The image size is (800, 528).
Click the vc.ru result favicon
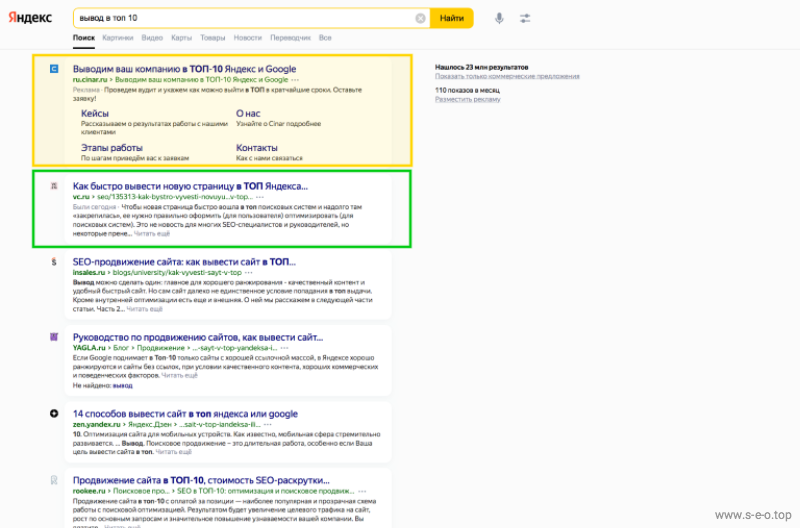tap(54, 186)
